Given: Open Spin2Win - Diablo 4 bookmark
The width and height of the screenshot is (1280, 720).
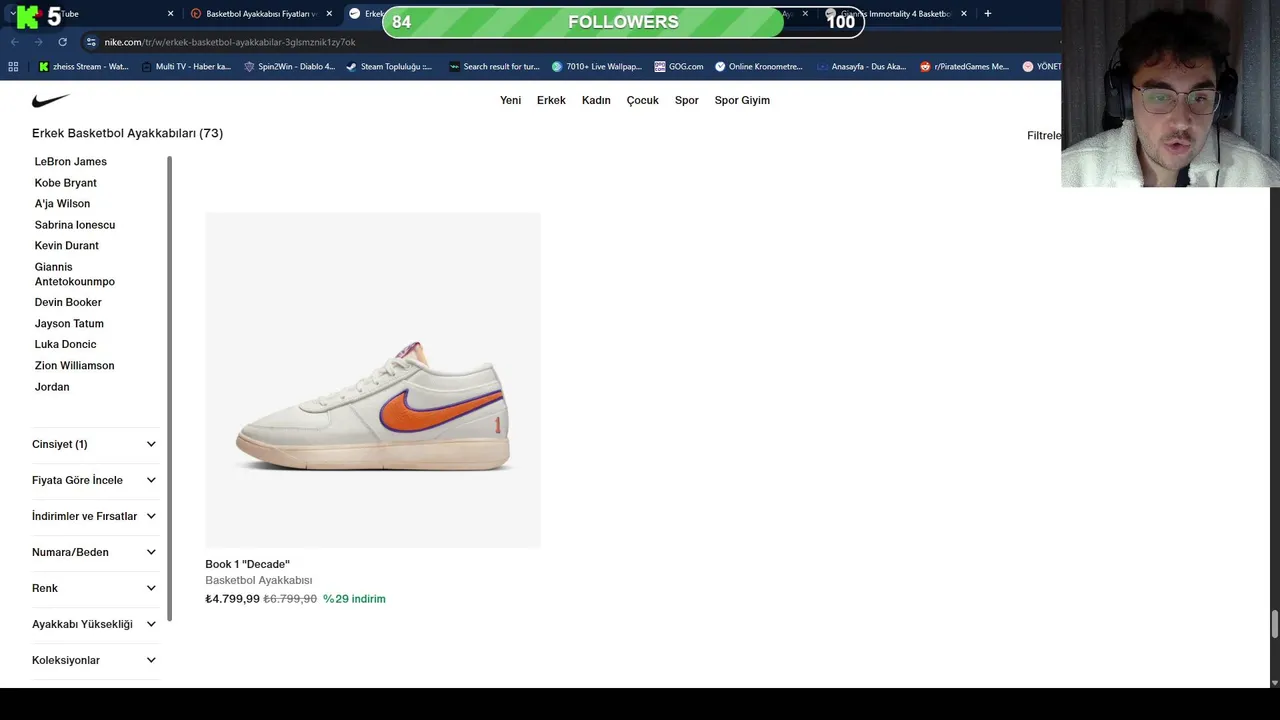Looking at the screenshot, I should point(289,67).
